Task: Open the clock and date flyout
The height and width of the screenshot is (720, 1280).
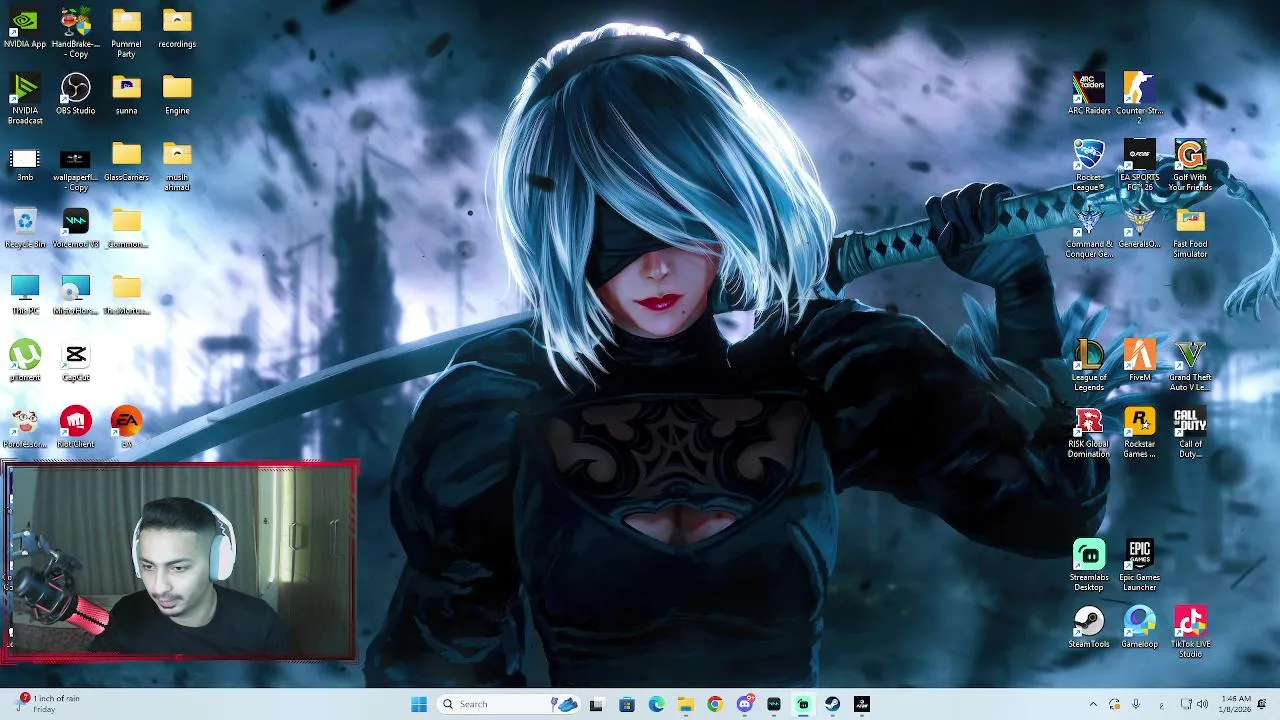Action: (1235, 704)
